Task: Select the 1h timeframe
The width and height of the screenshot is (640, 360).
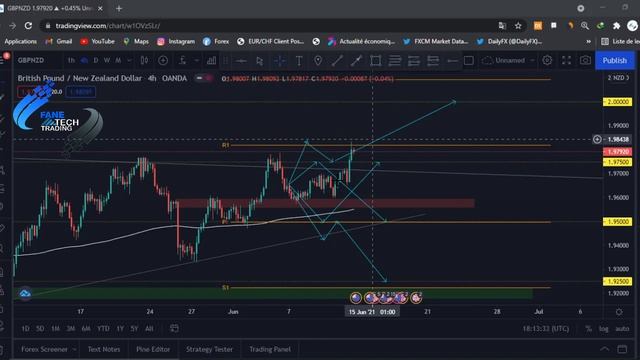Action: (x=71, y=60)
